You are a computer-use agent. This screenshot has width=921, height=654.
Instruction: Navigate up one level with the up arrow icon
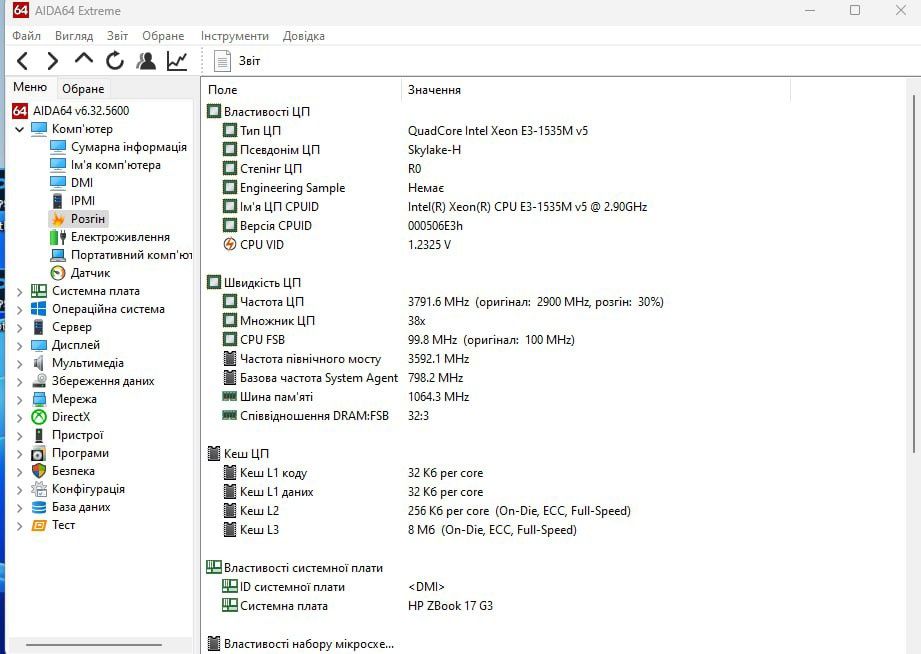(x=84, y=59)
